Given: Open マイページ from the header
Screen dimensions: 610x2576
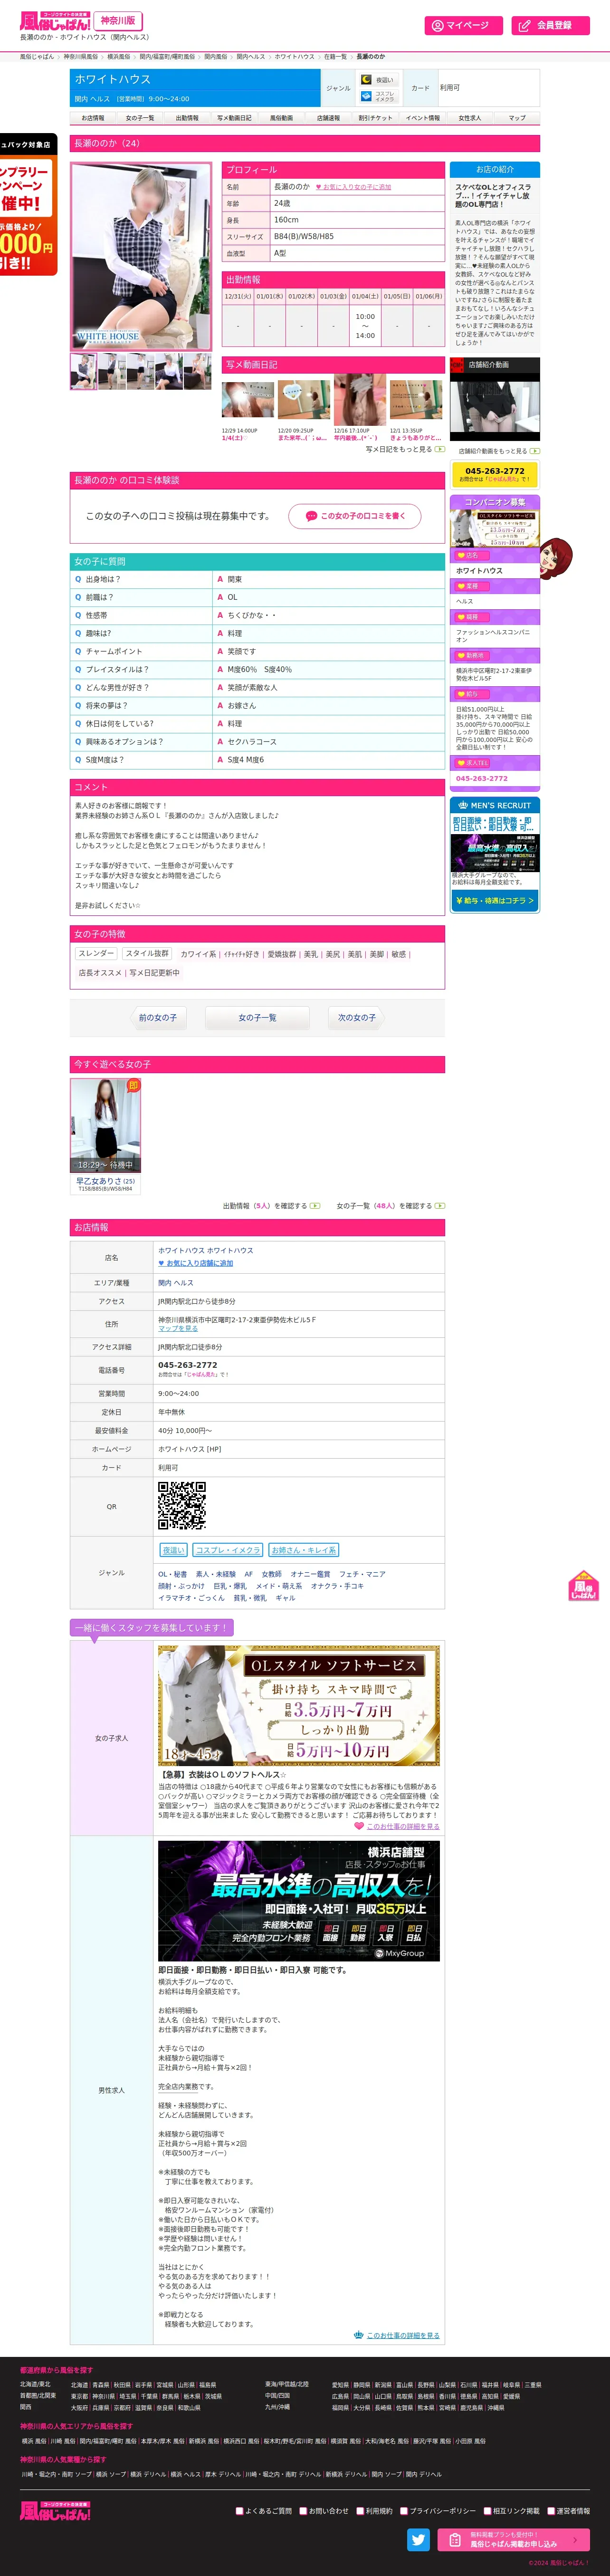Looking at the screenshot, I should (x=463, y=25).
